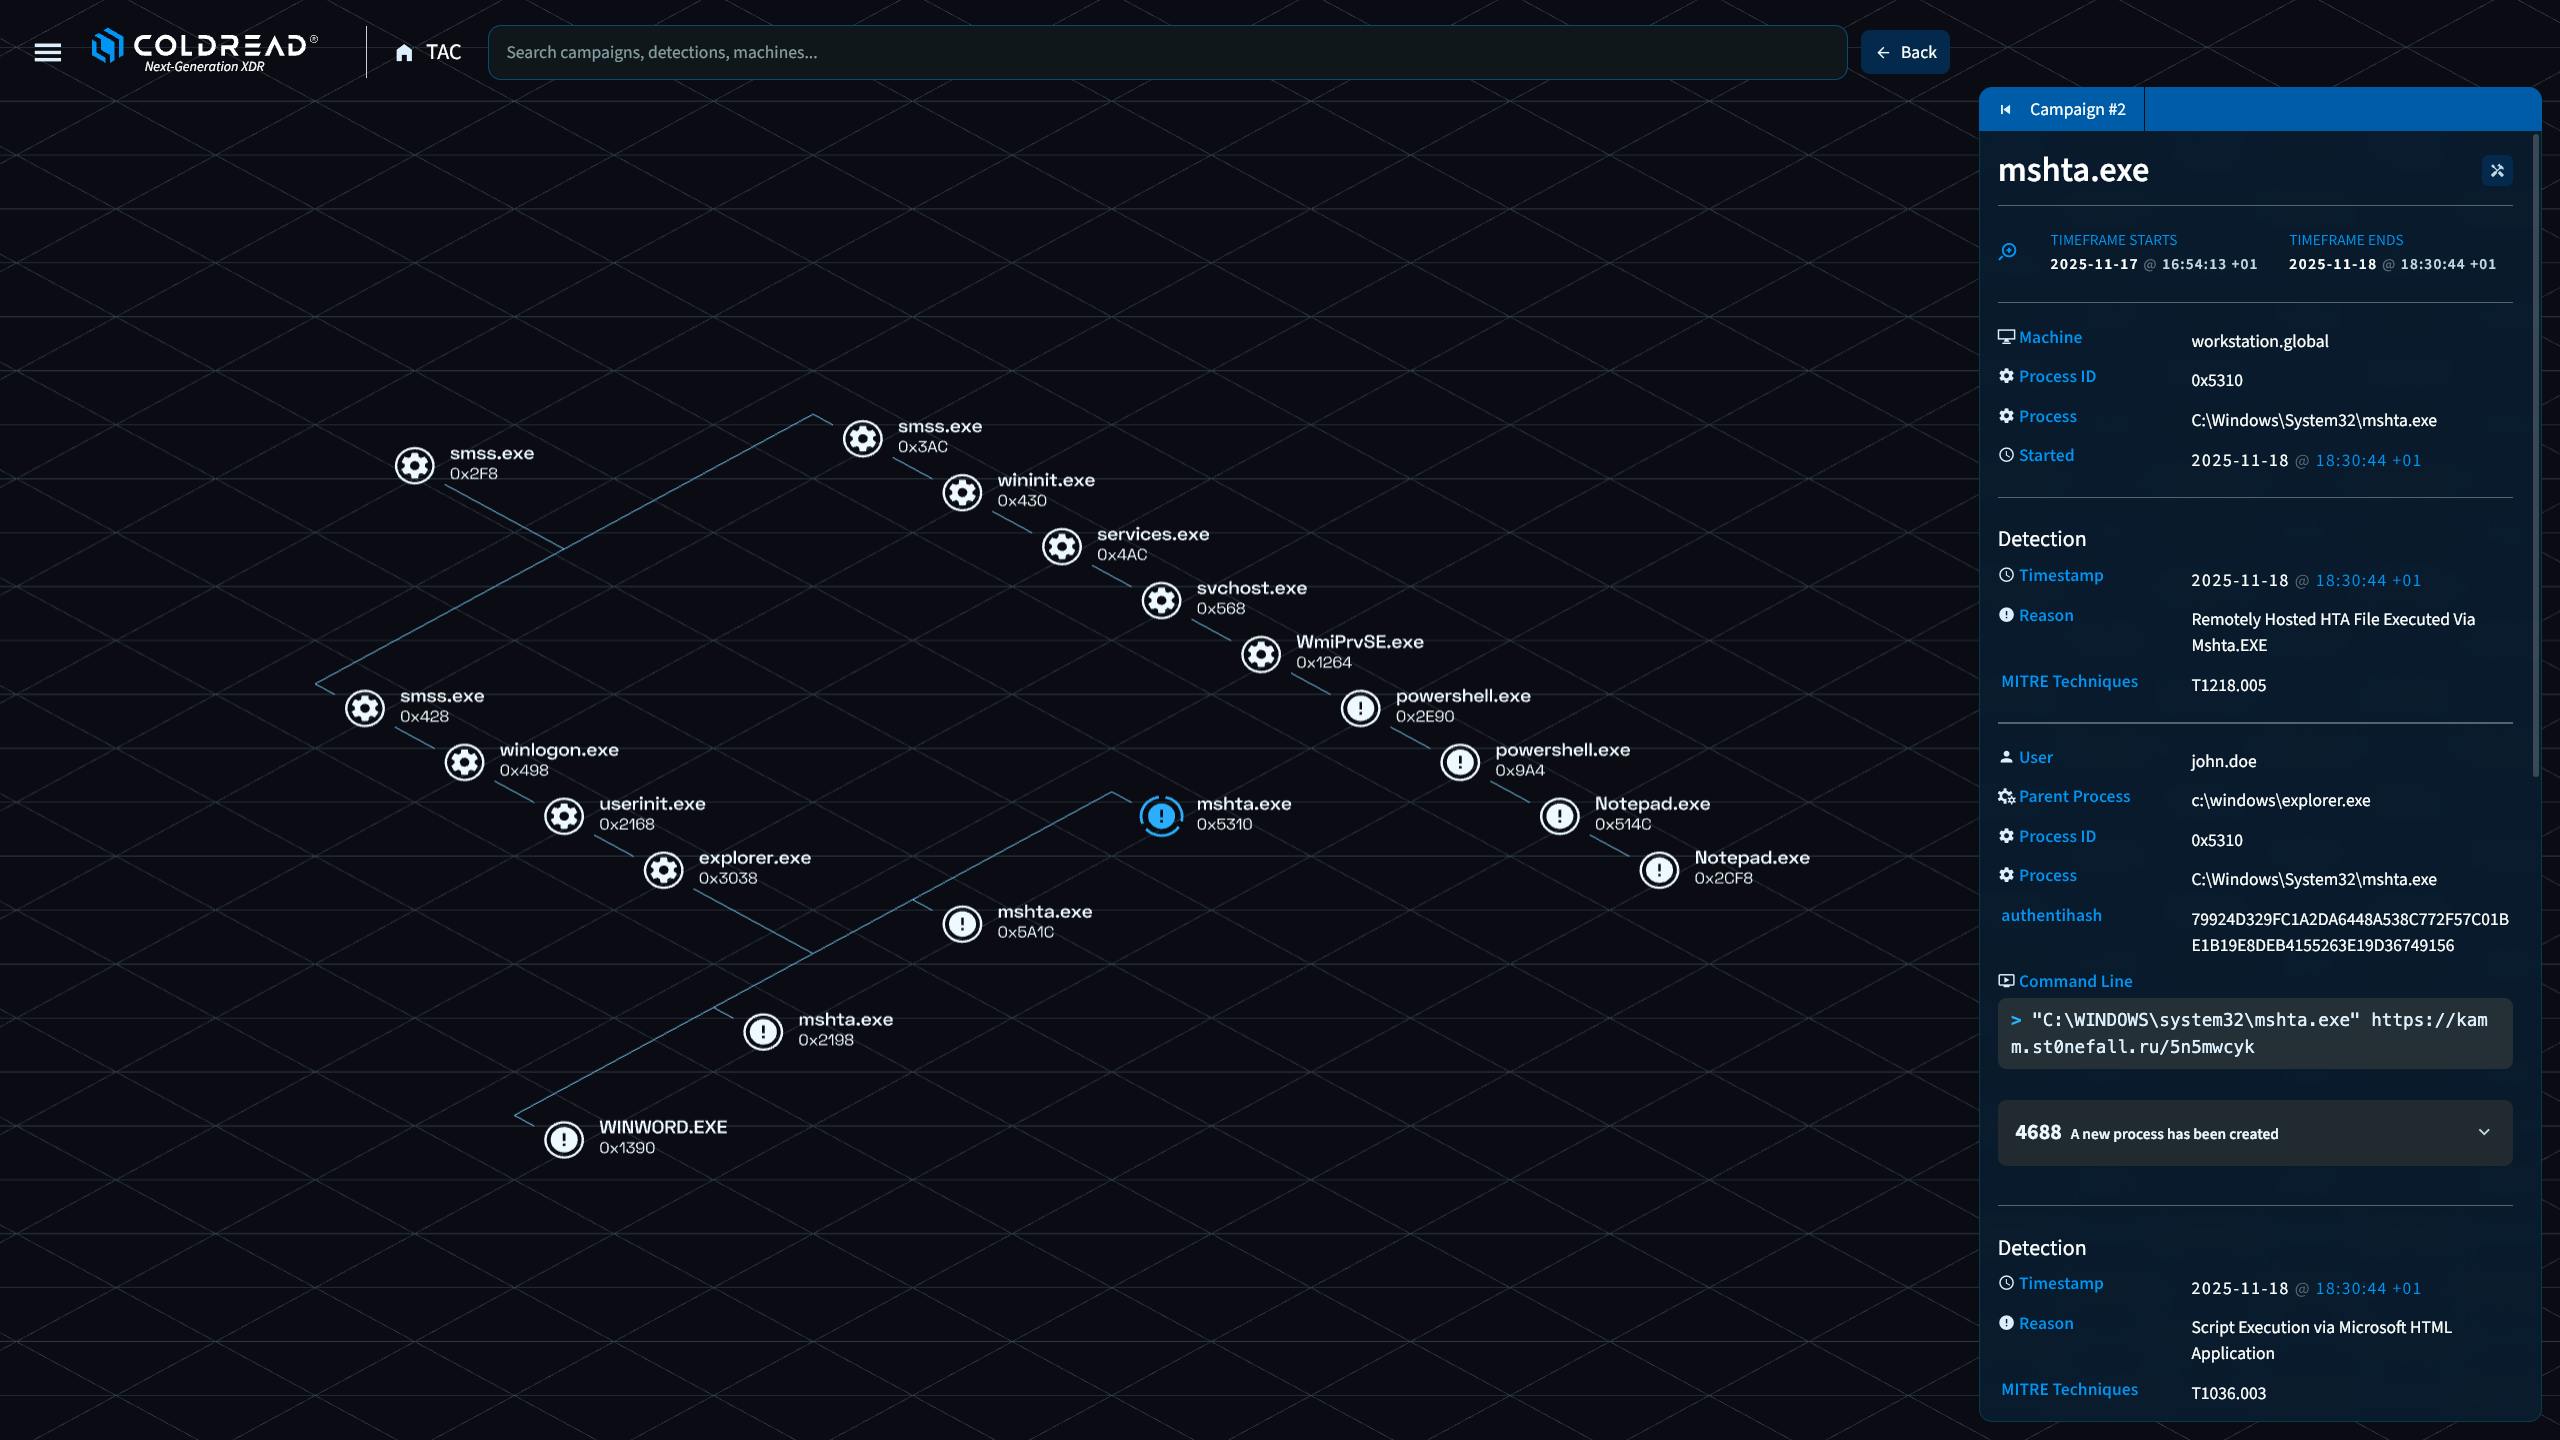Screen dimensions: 2560x1440
Task: Open the hamburger navigation menu
Action: point(47,52)
